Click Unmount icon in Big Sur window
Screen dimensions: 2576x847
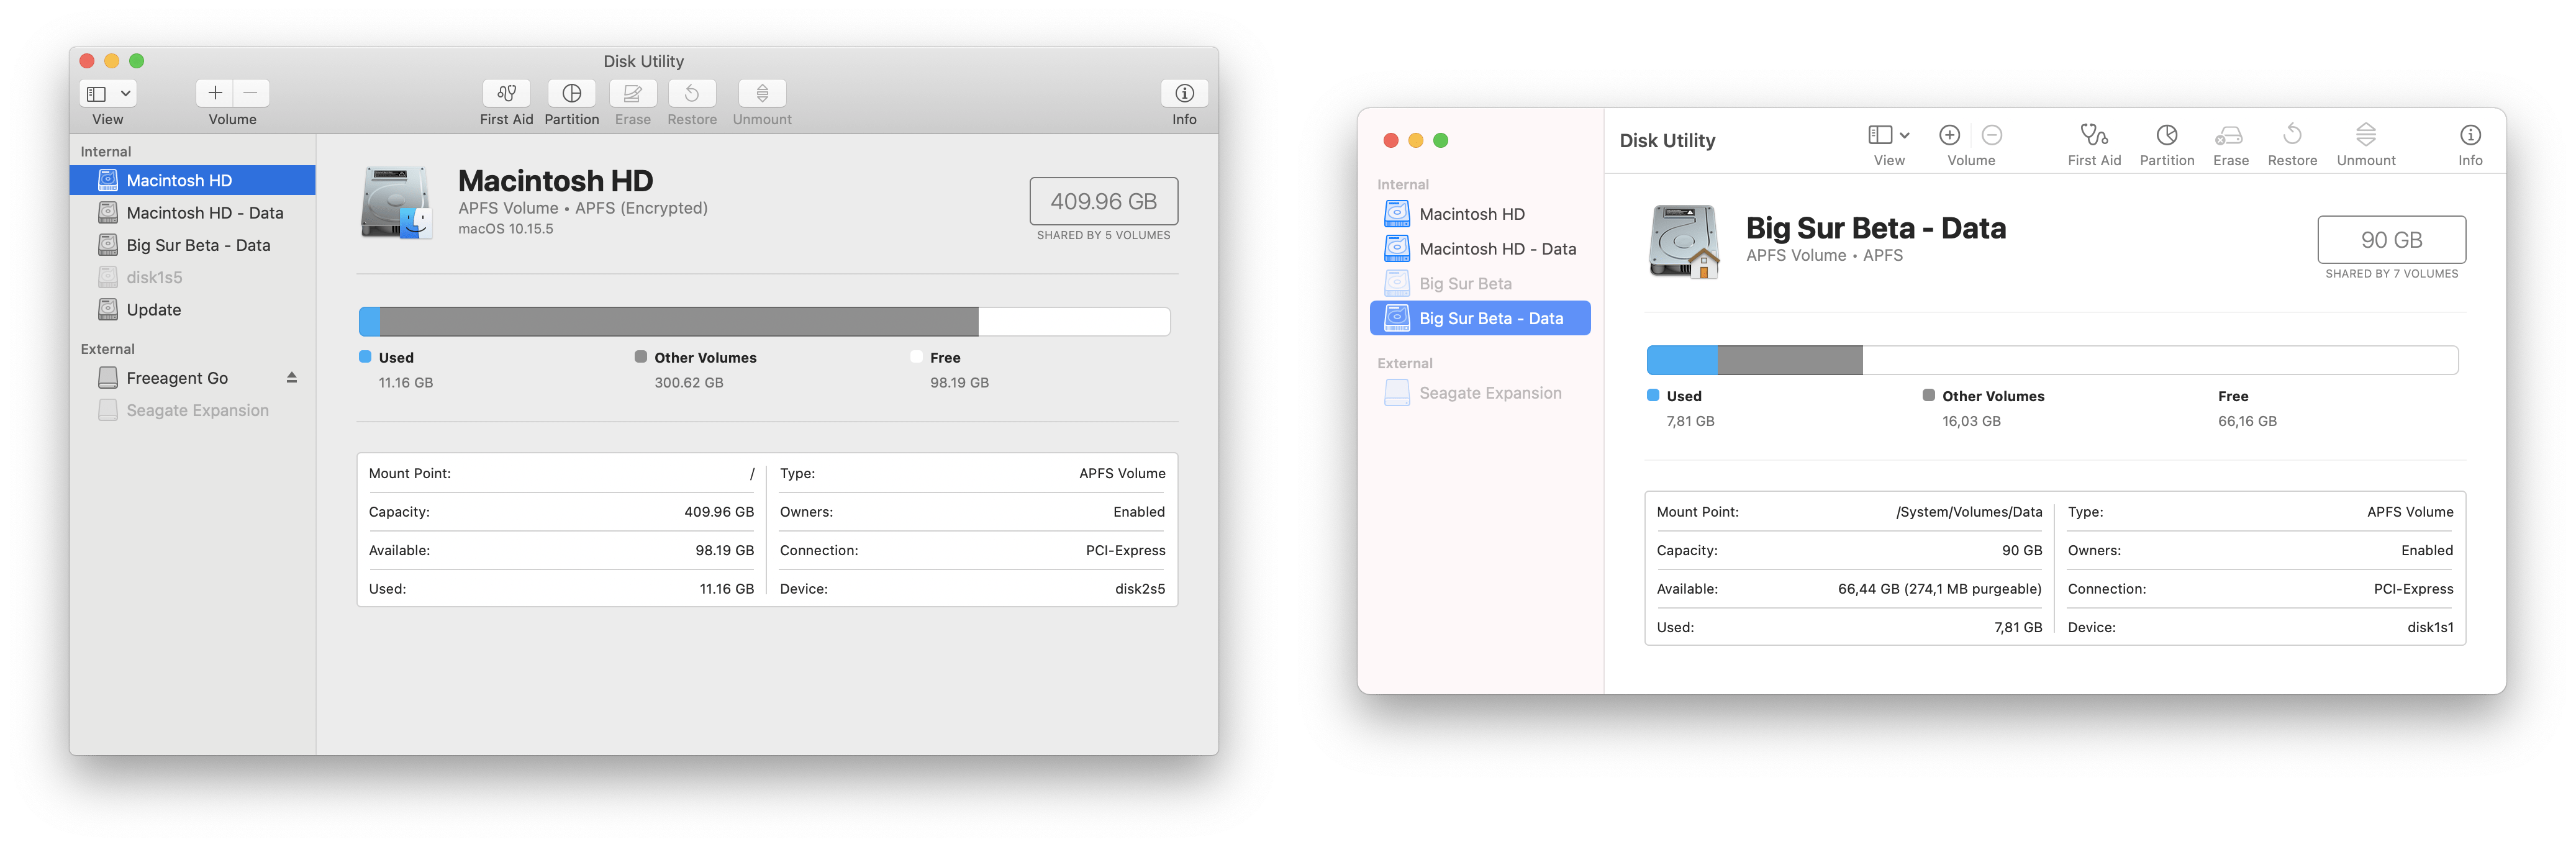(x=2366, y=134)
